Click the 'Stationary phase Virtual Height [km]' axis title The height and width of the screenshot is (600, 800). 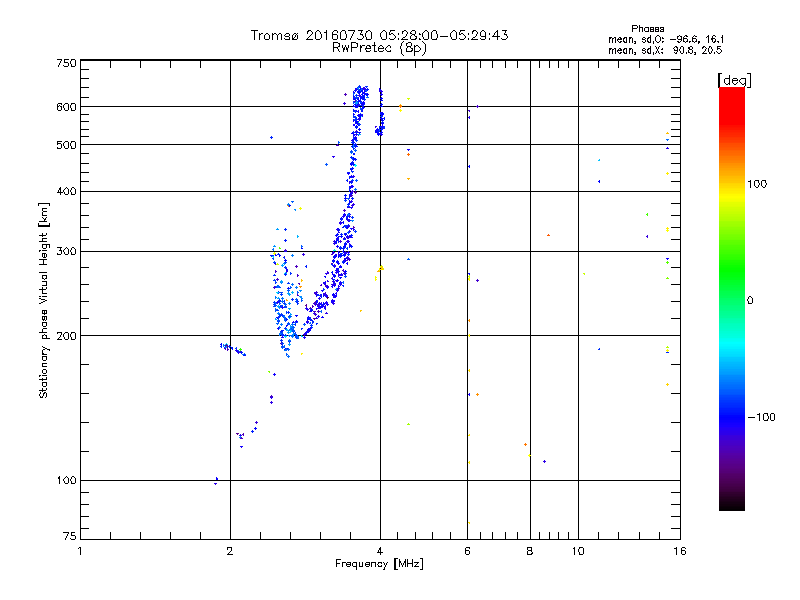pyautogui.click(x=44, y=300)
